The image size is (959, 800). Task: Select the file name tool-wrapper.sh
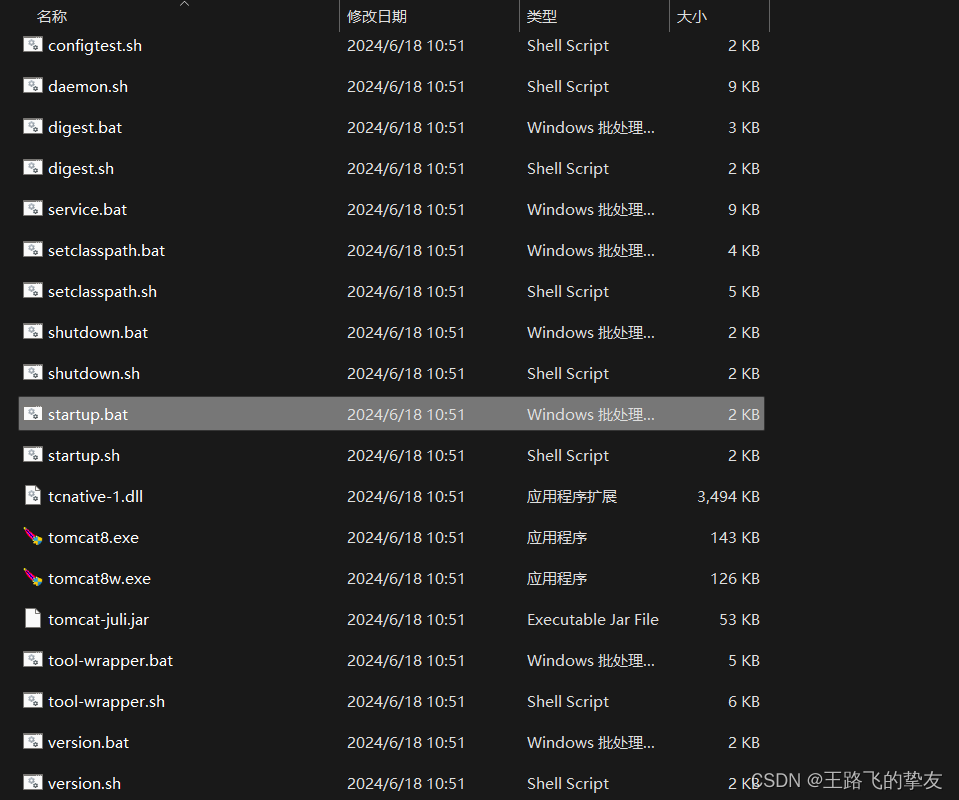pos(106,702)
